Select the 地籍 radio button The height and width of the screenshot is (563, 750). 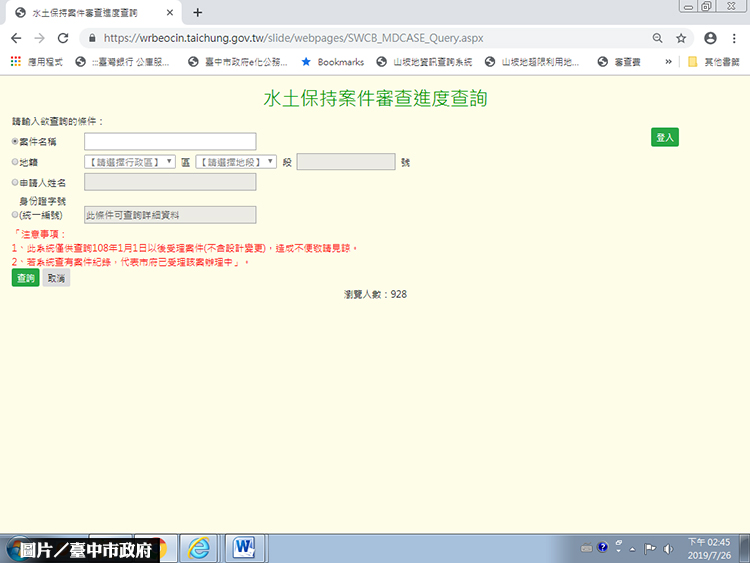(x=15, y=162)
